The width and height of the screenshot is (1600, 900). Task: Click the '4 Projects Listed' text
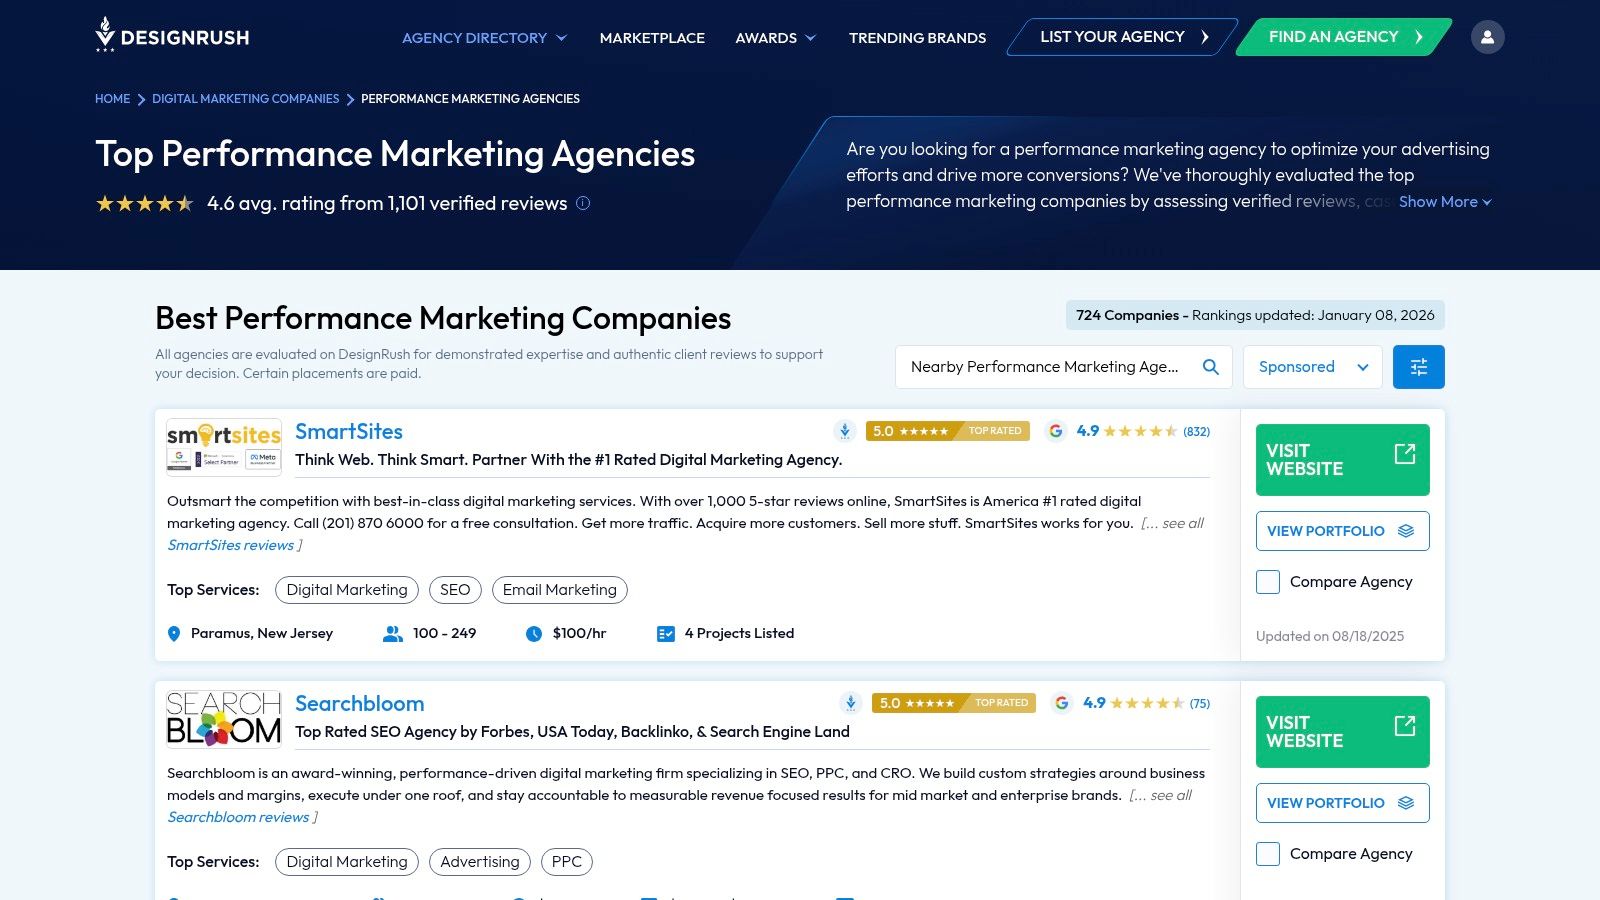[x=739, y=634]
